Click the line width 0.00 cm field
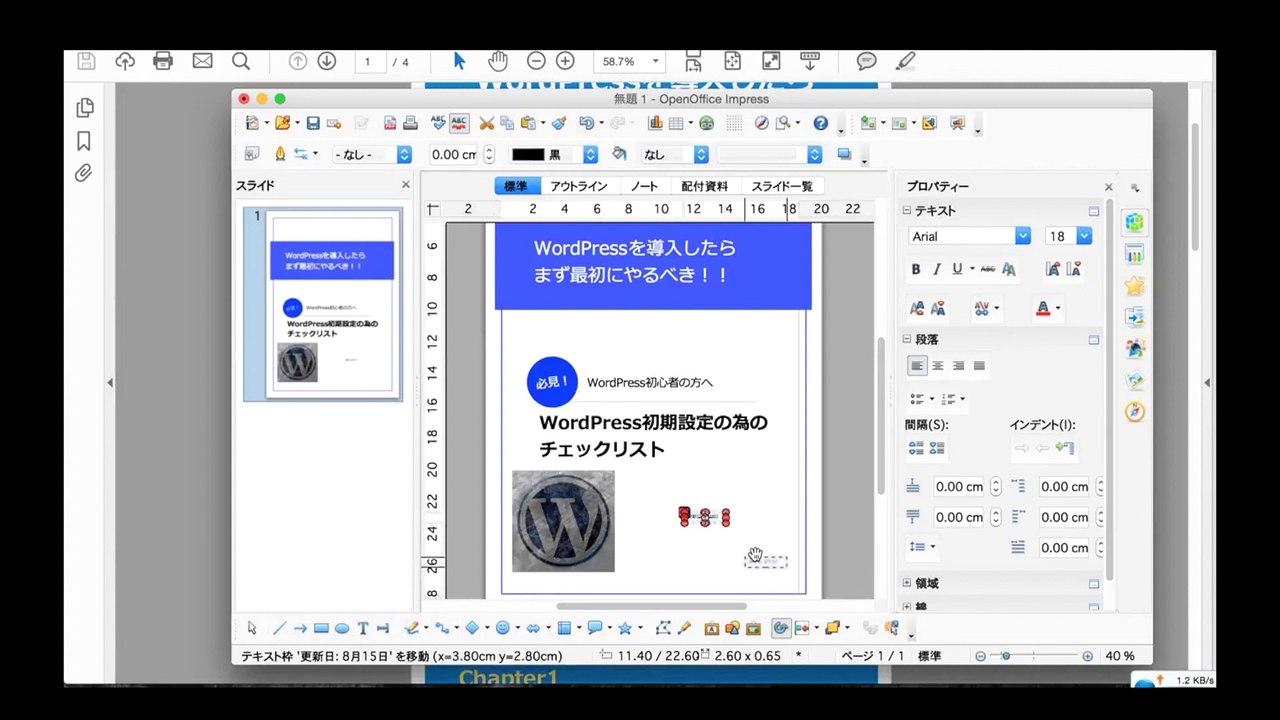Image resolution: width=1280 pixels, height=720 pixels. (453, 155)
